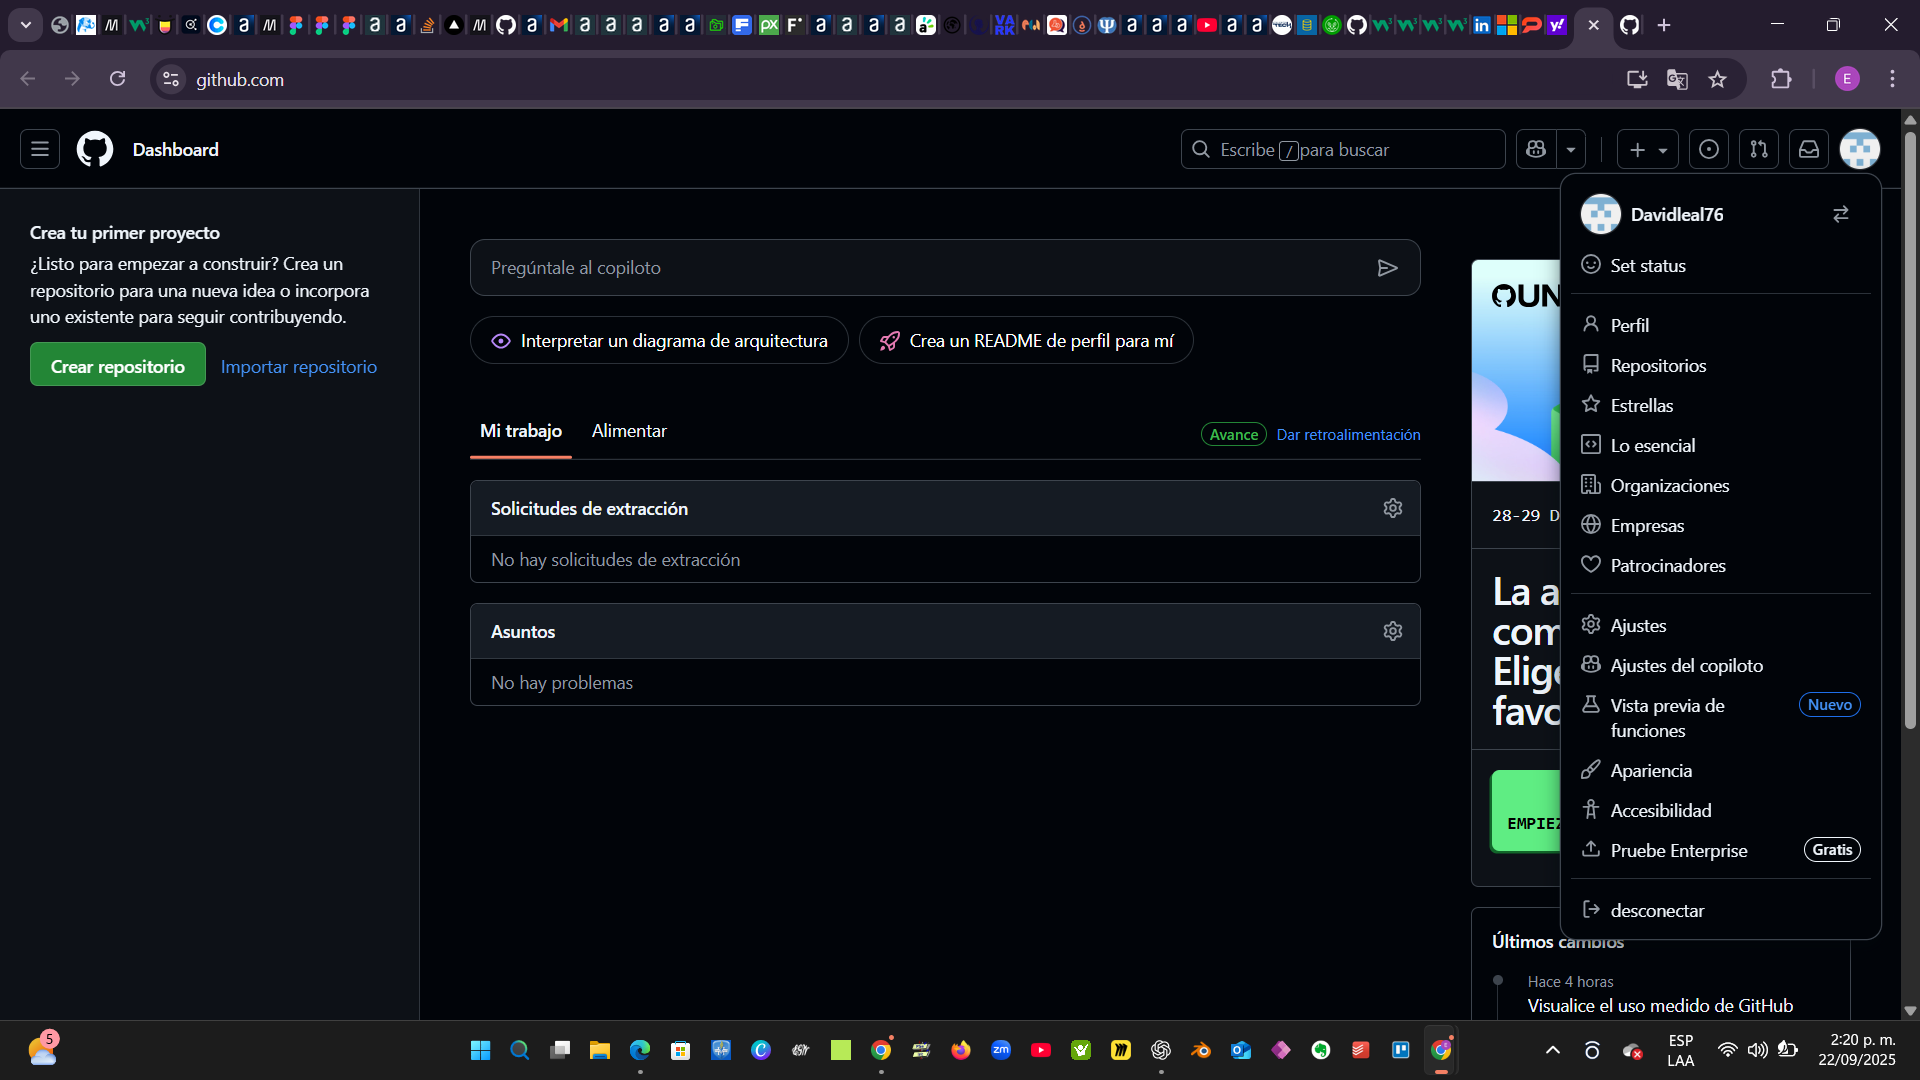Select Repositorios from the user menu
1920x1080 pixels.
click(1658, 366)
